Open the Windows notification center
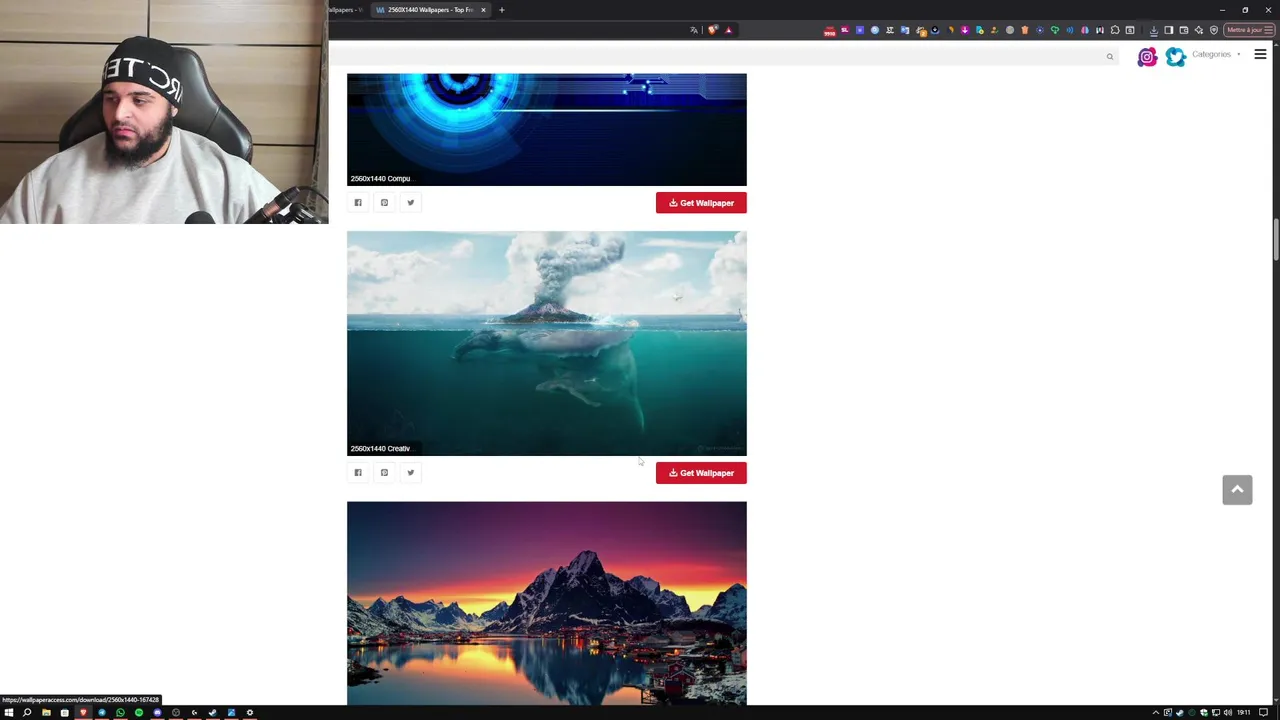Viewport: 1280px width, 720px height. [x=1263, y=712]
